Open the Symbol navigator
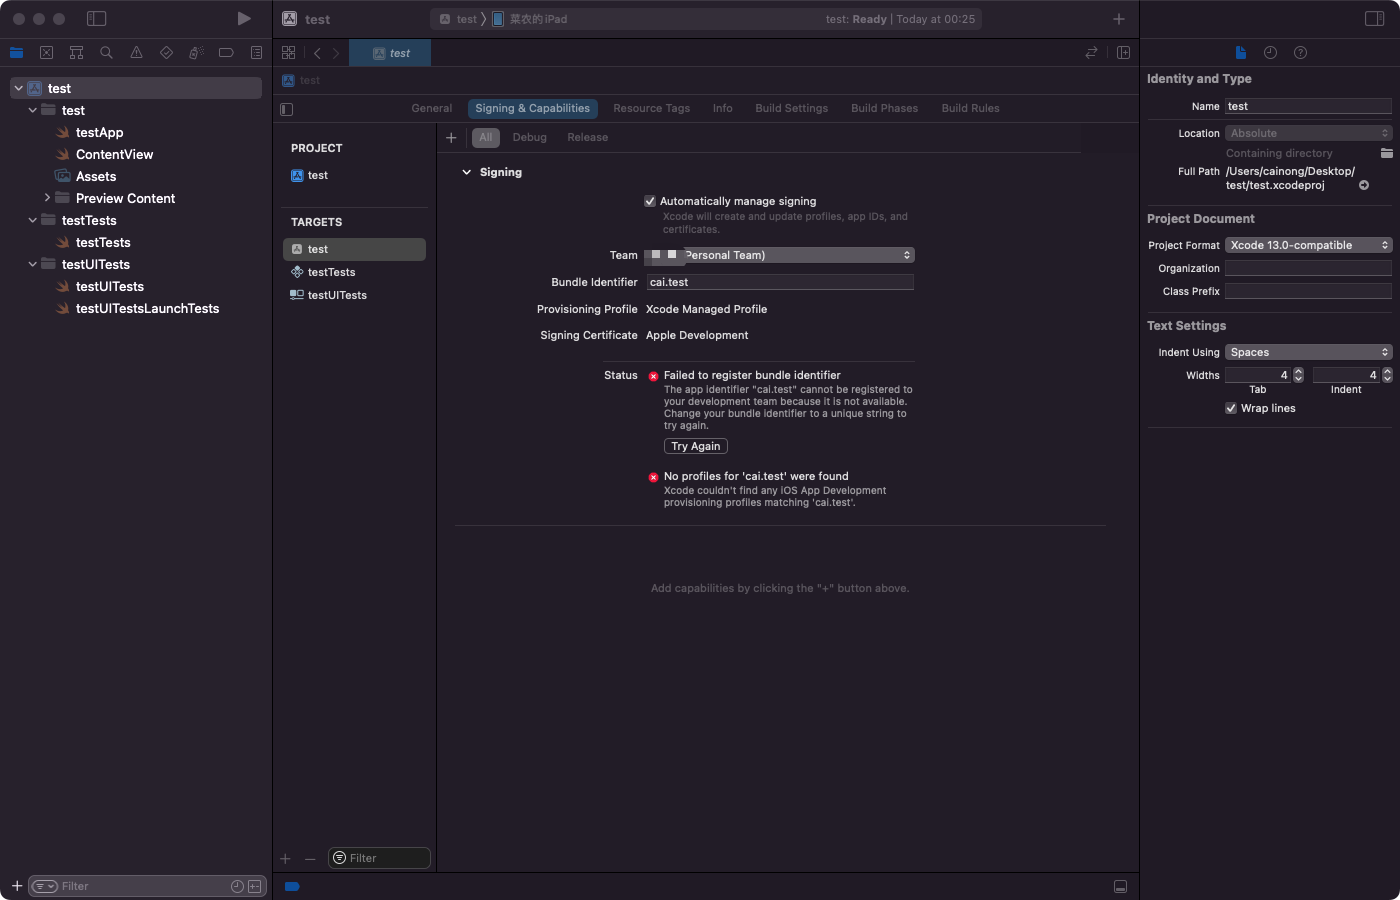 (x=76, y=53)
